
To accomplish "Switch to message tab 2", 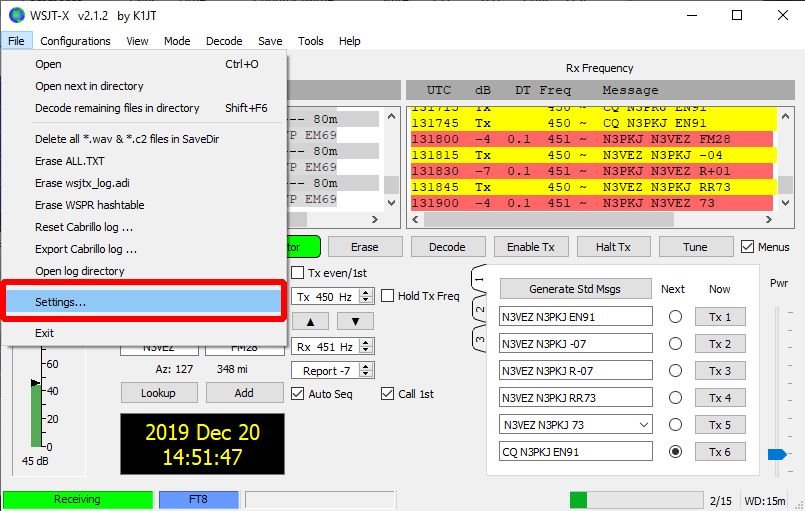I will 480,309.
